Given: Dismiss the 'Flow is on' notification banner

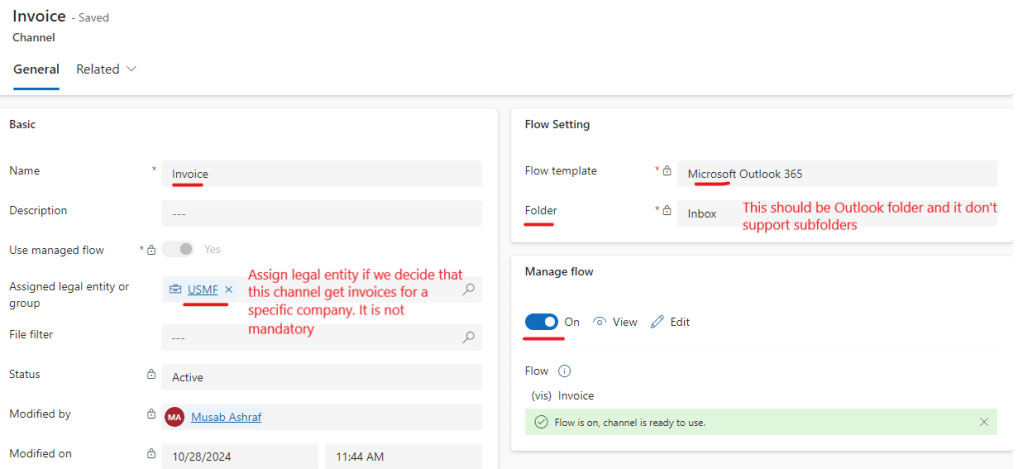Looking at the screenshot, I should (x=984, y=422).
